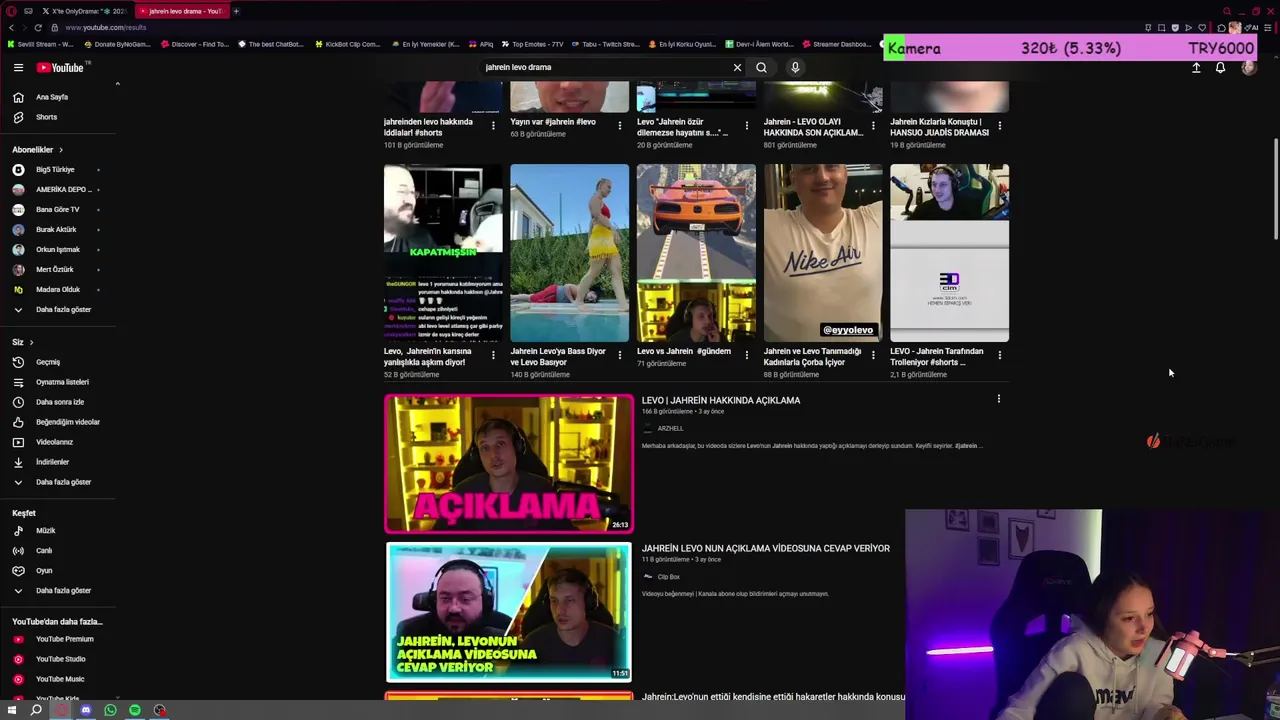
Task: Open the Bana Göre TV channel
Action: click(58, 210)
